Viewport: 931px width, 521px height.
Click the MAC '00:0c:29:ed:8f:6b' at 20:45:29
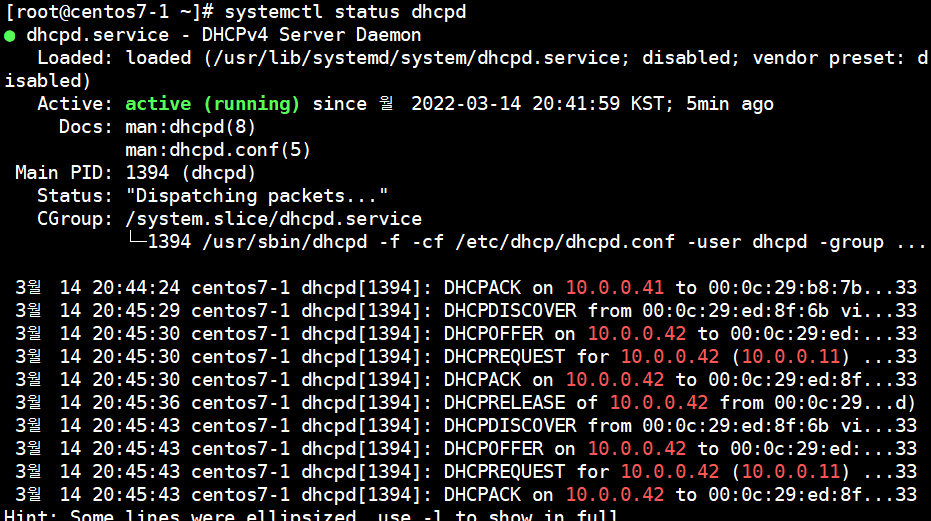[735, 311]
